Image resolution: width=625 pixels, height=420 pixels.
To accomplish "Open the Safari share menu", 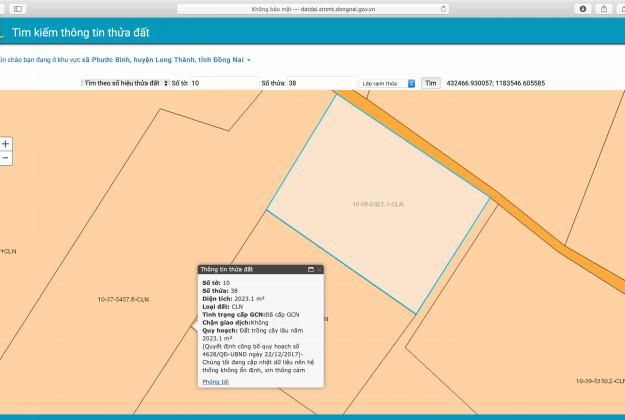I will (x=603, y=8).
